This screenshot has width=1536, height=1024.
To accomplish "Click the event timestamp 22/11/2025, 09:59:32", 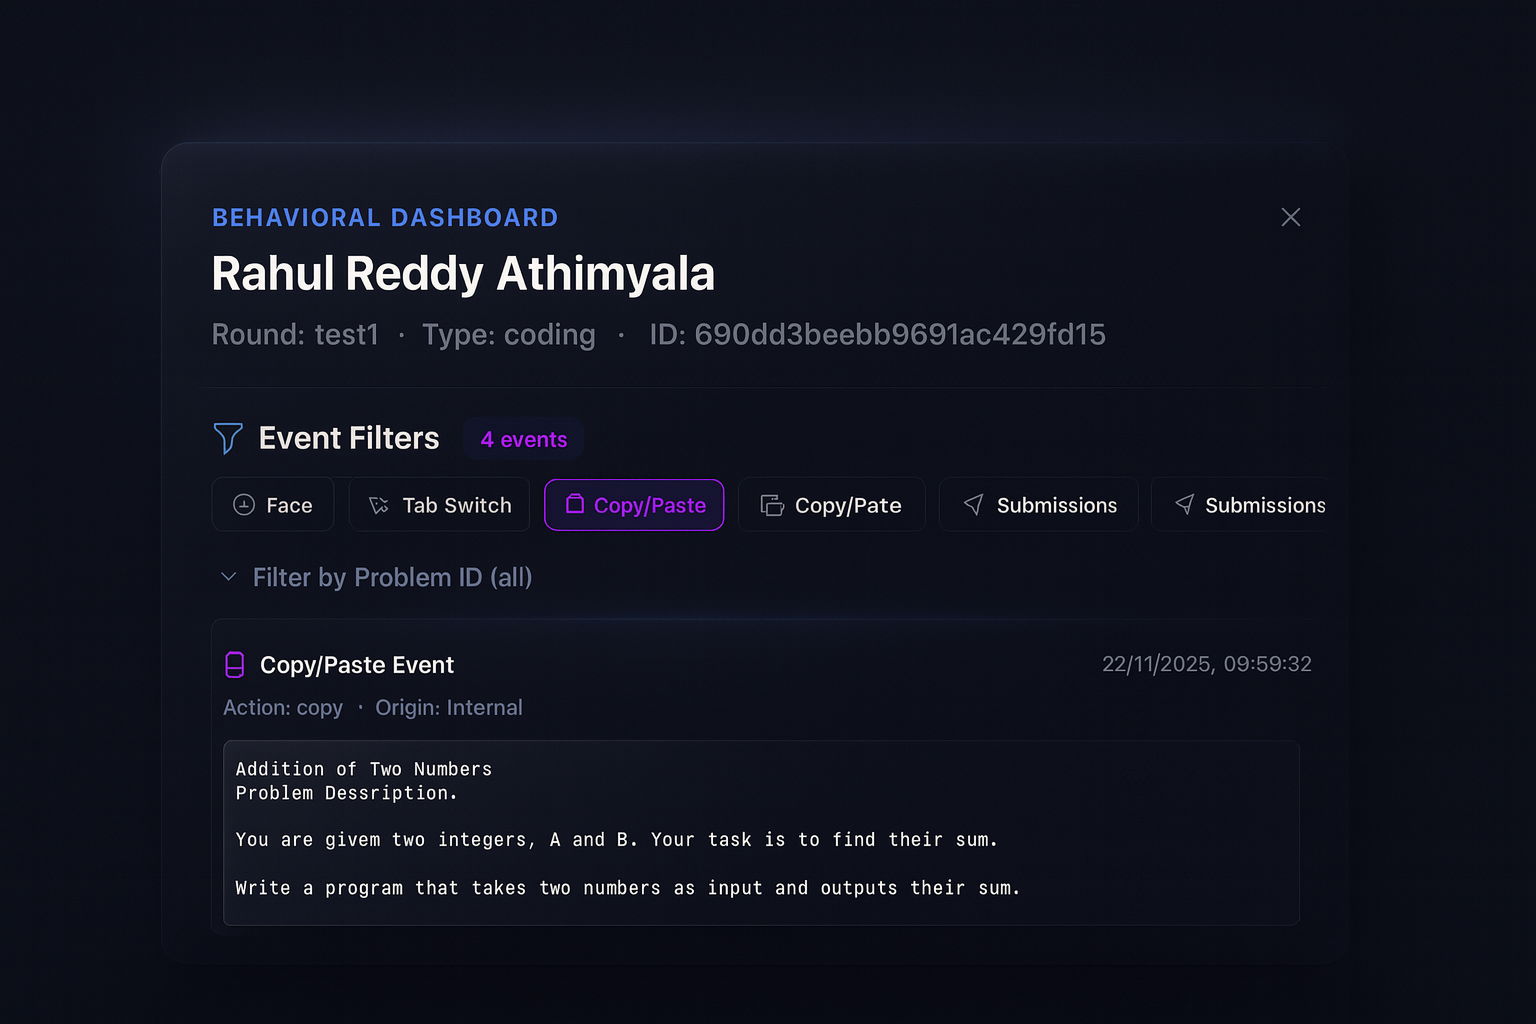I will [x=1206, y=664].
